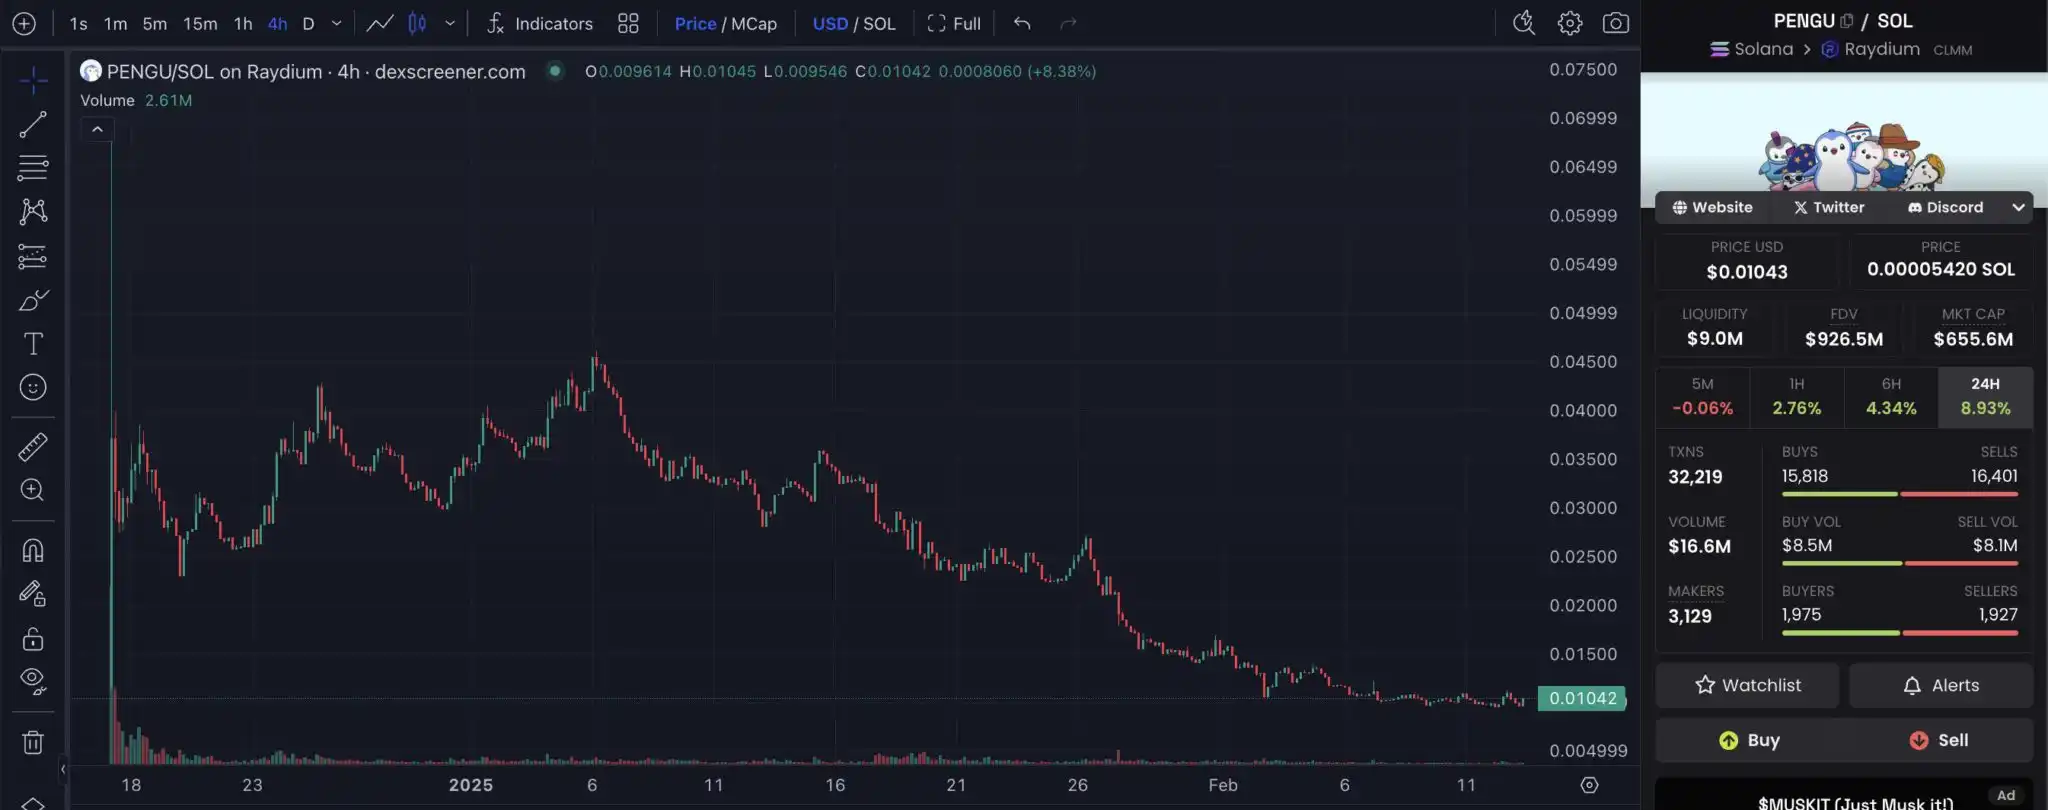The width and height of the screenshot is (2048, 810).
Task: Select the brush drawing tool
Action: (33, 300)
